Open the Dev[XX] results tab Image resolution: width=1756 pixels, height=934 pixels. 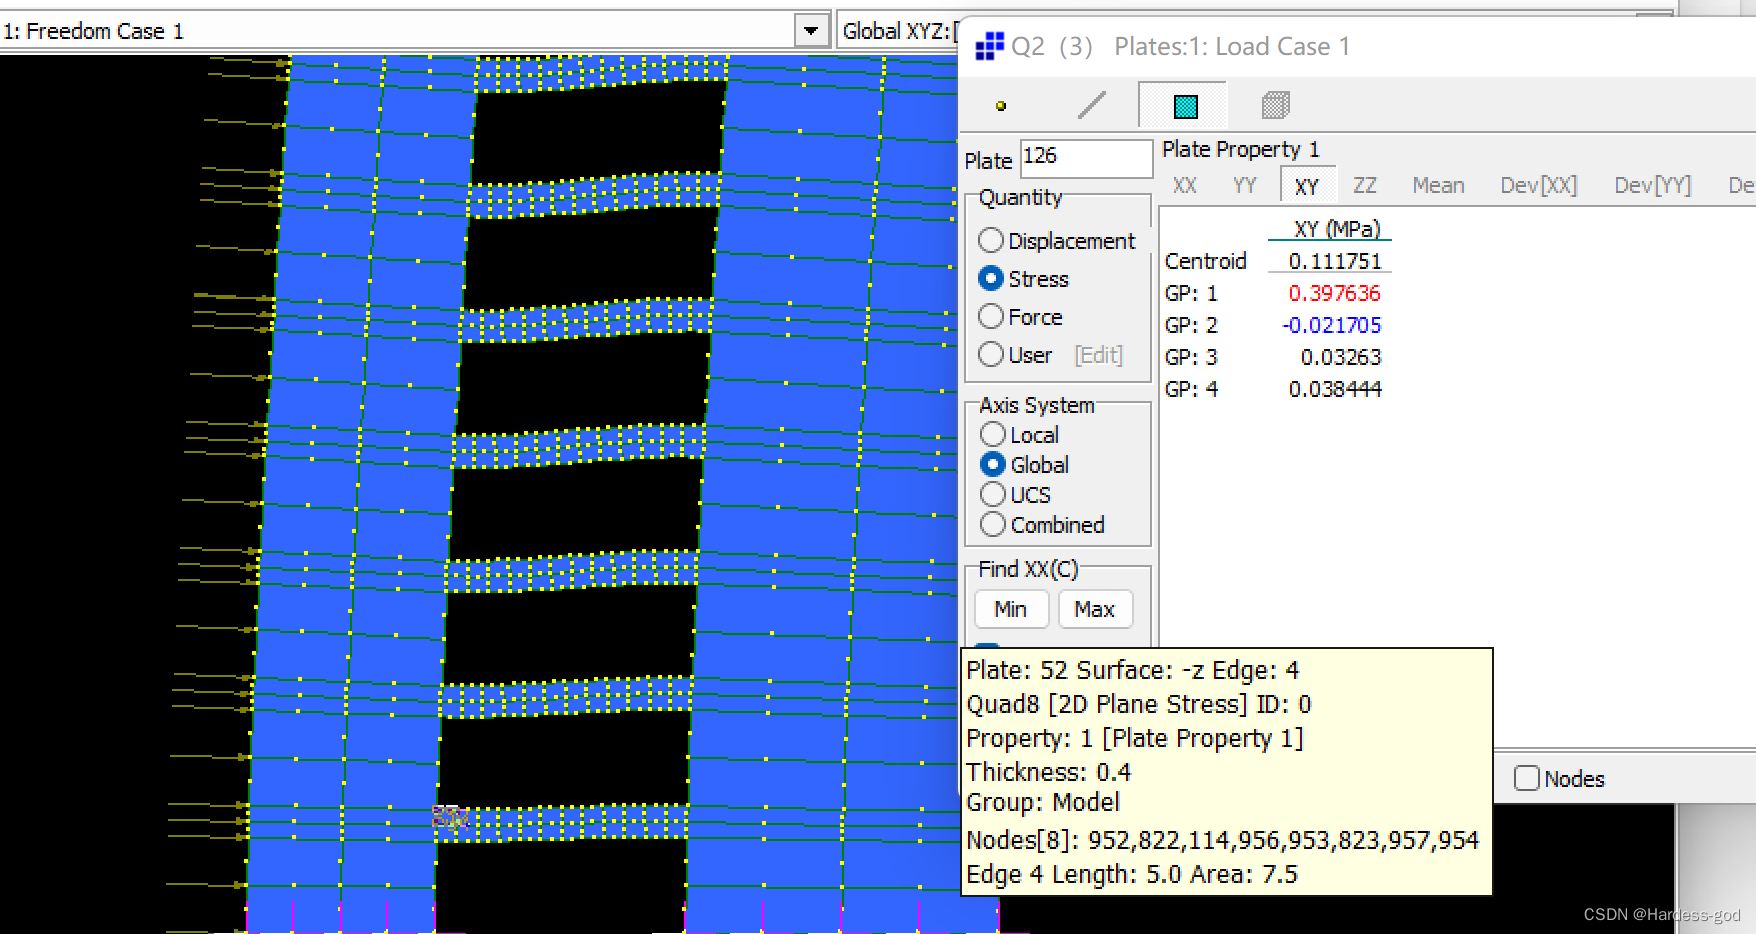tap(1539, 185)
